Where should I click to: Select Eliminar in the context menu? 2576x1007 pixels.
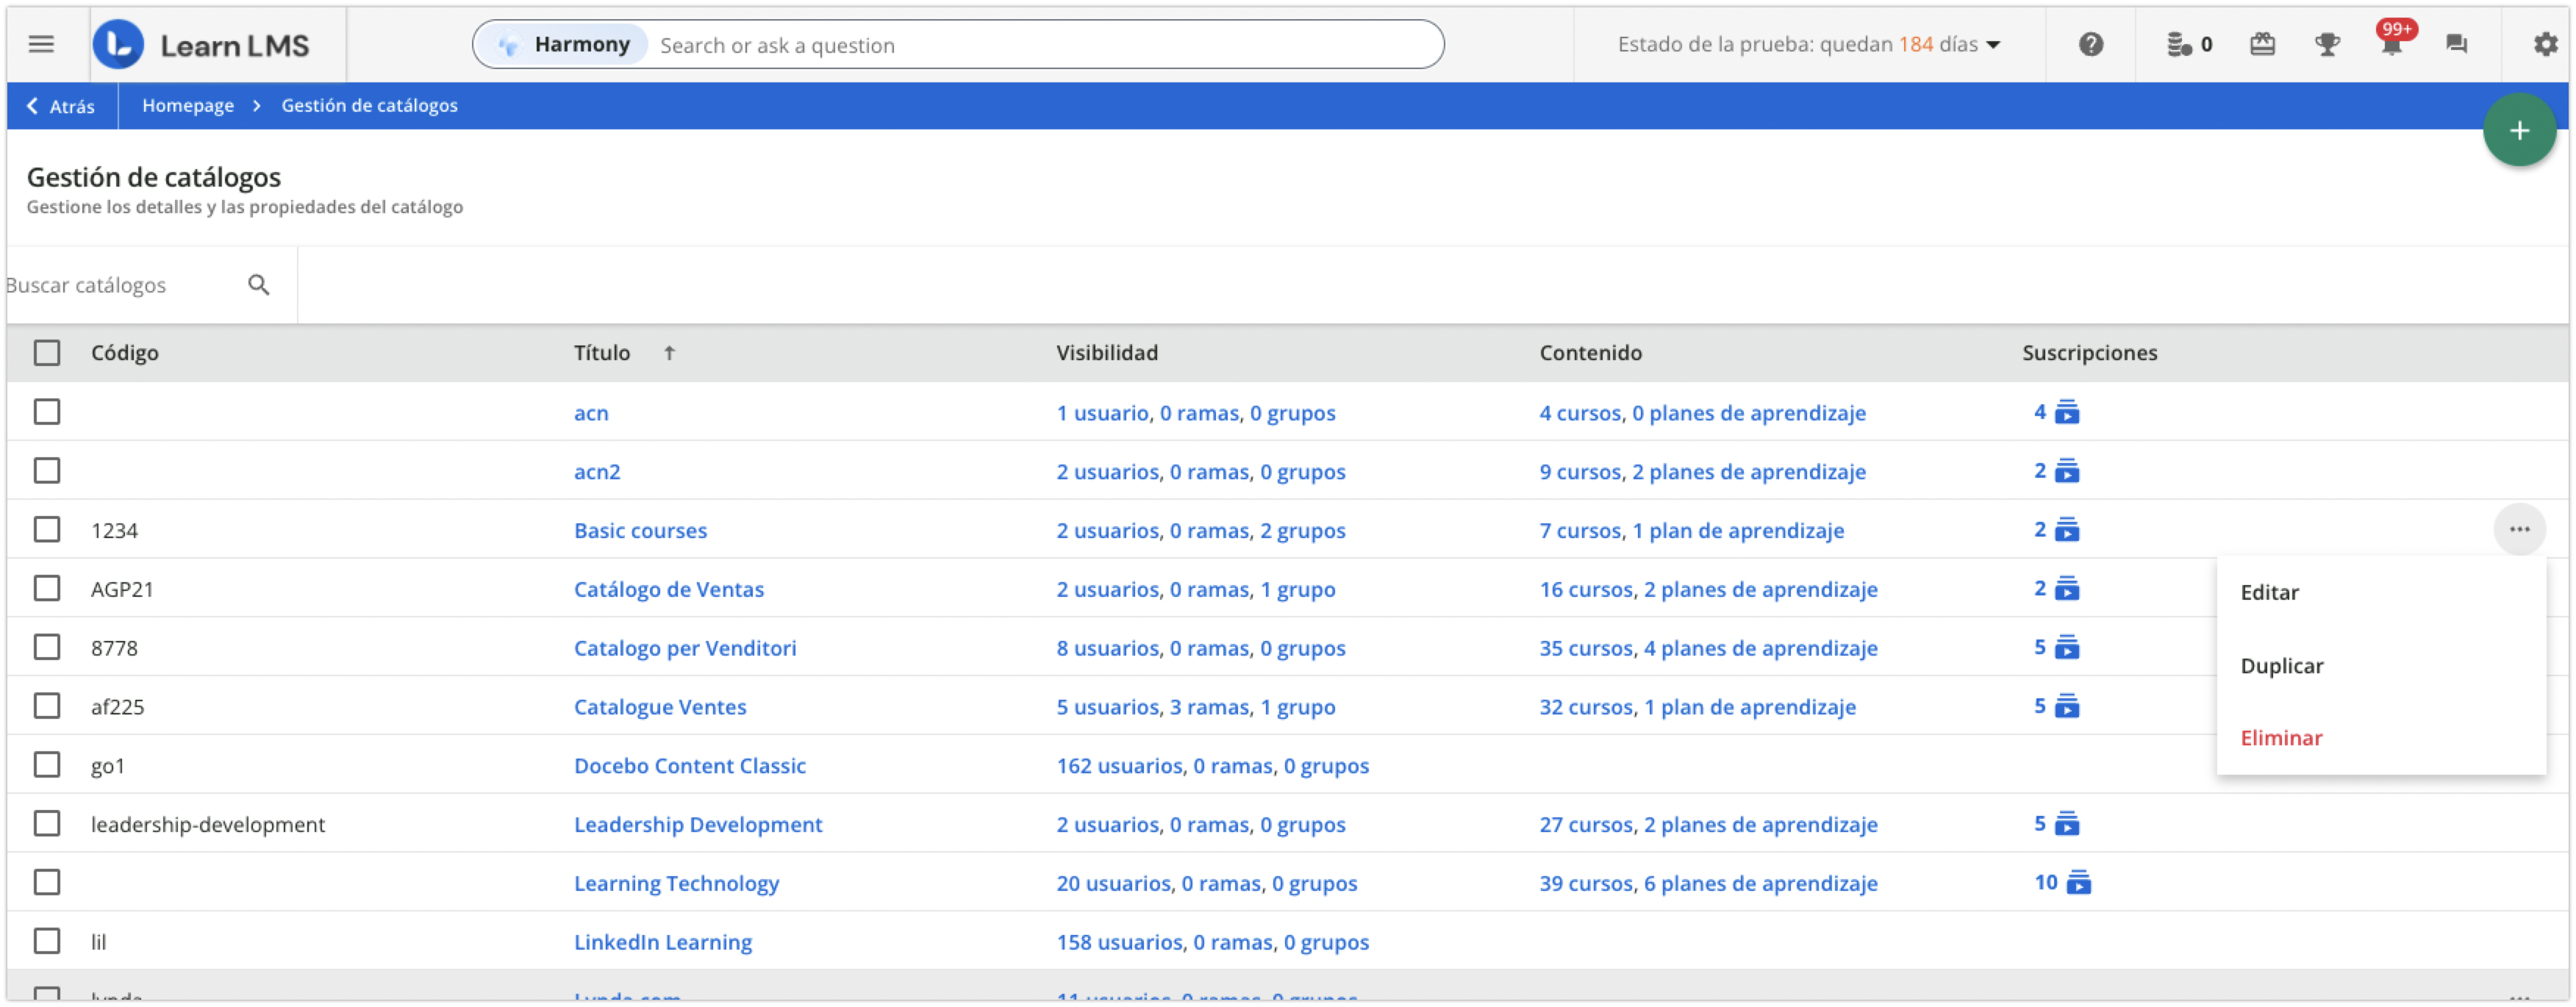[x=2280, y=738]
